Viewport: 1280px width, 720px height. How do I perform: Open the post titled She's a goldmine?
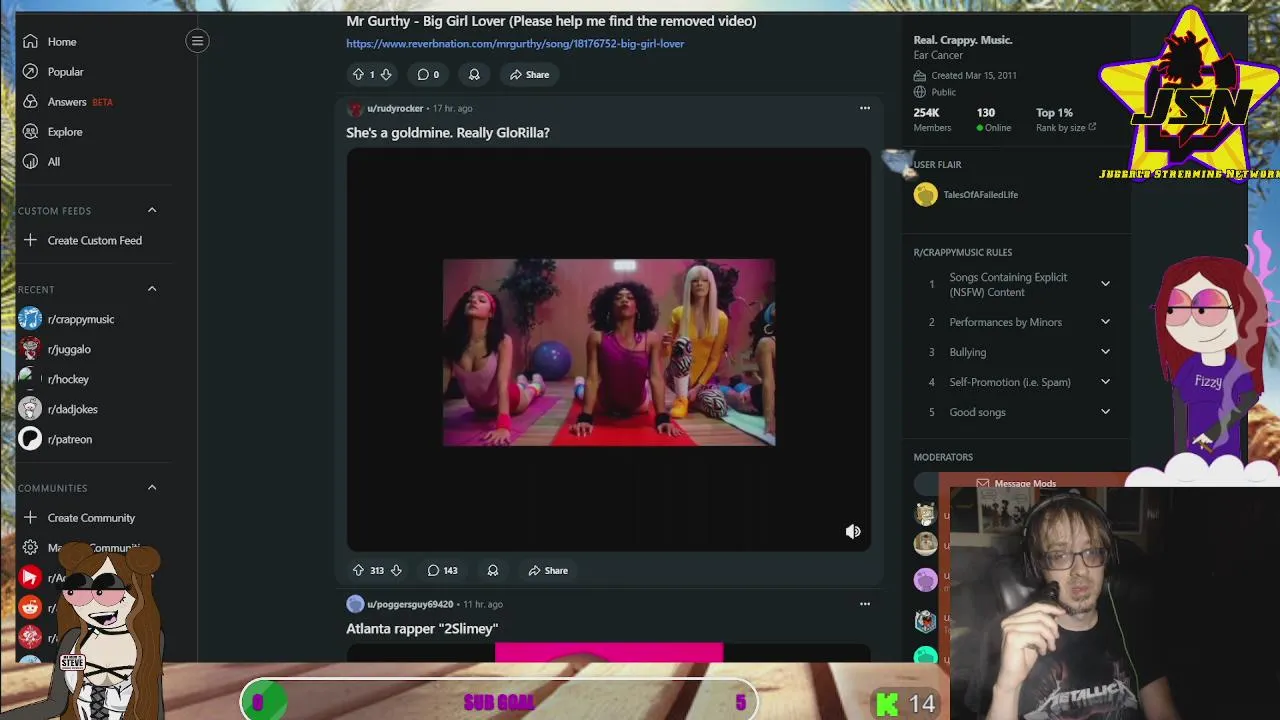click(448, 132)
